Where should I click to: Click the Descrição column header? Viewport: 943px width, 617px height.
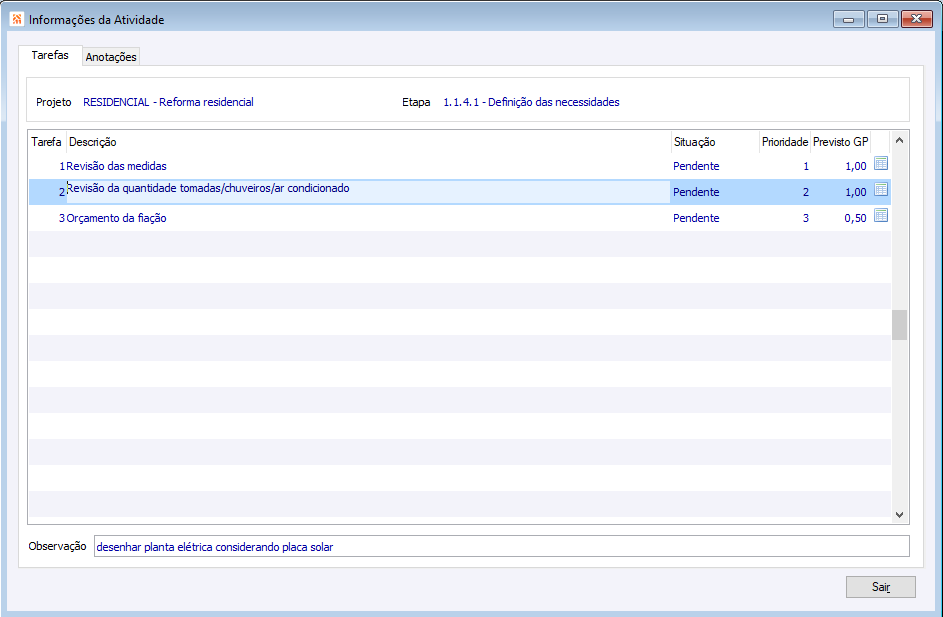(x=369, y=142)
